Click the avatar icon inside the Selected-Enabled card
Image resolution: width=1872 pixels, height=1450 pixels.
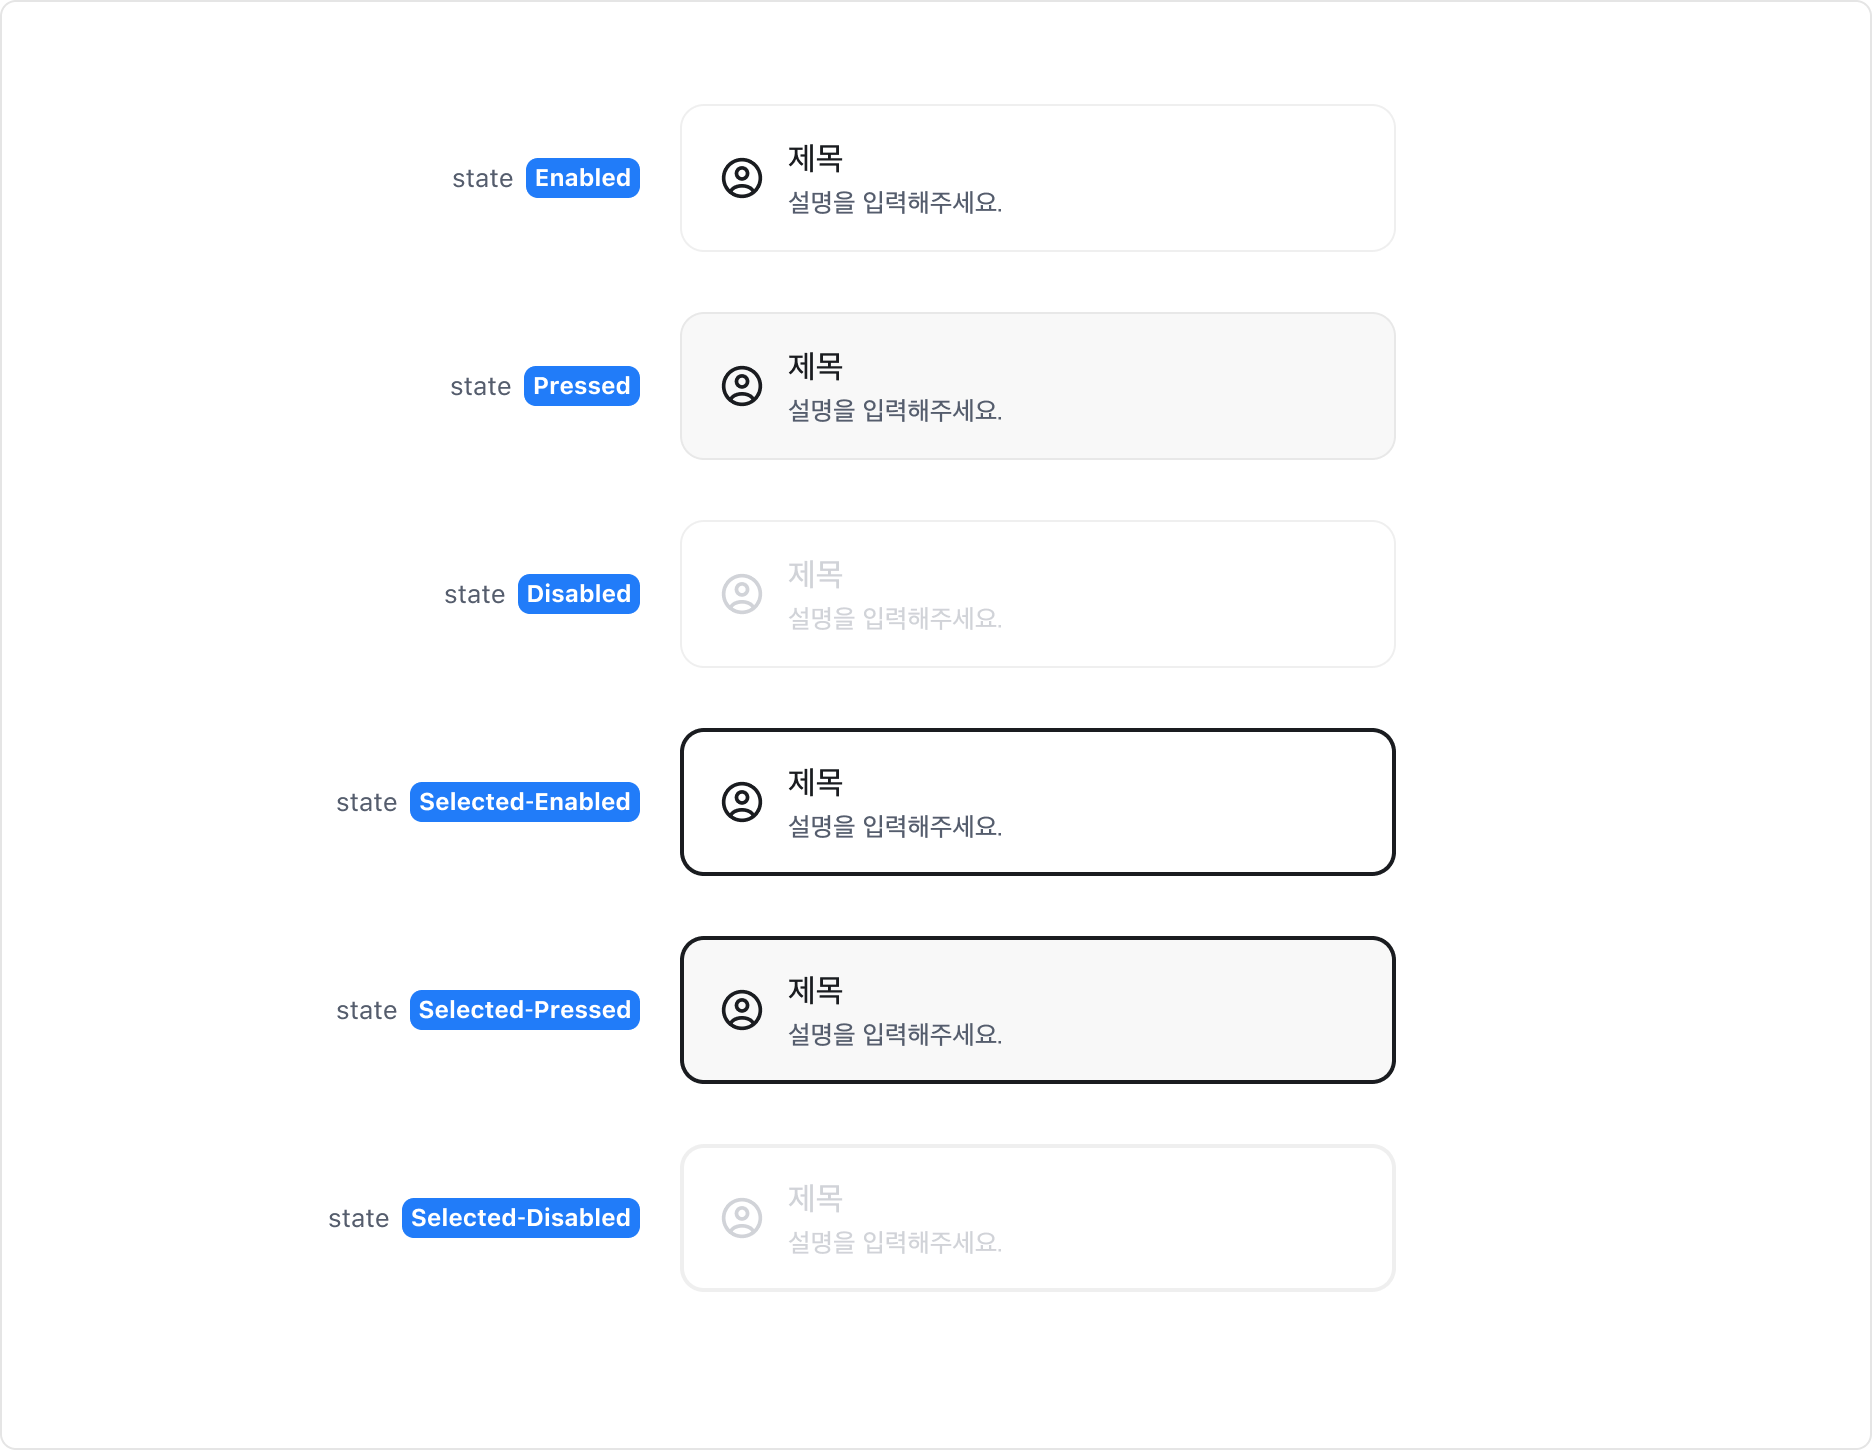tap(741, 801)
